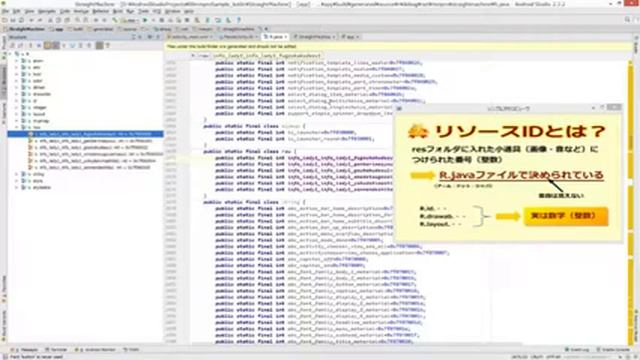The width and height of the screenshot is (640, 360).
Task: Click the Copy toolbar icon
Action: coord(59,20)
